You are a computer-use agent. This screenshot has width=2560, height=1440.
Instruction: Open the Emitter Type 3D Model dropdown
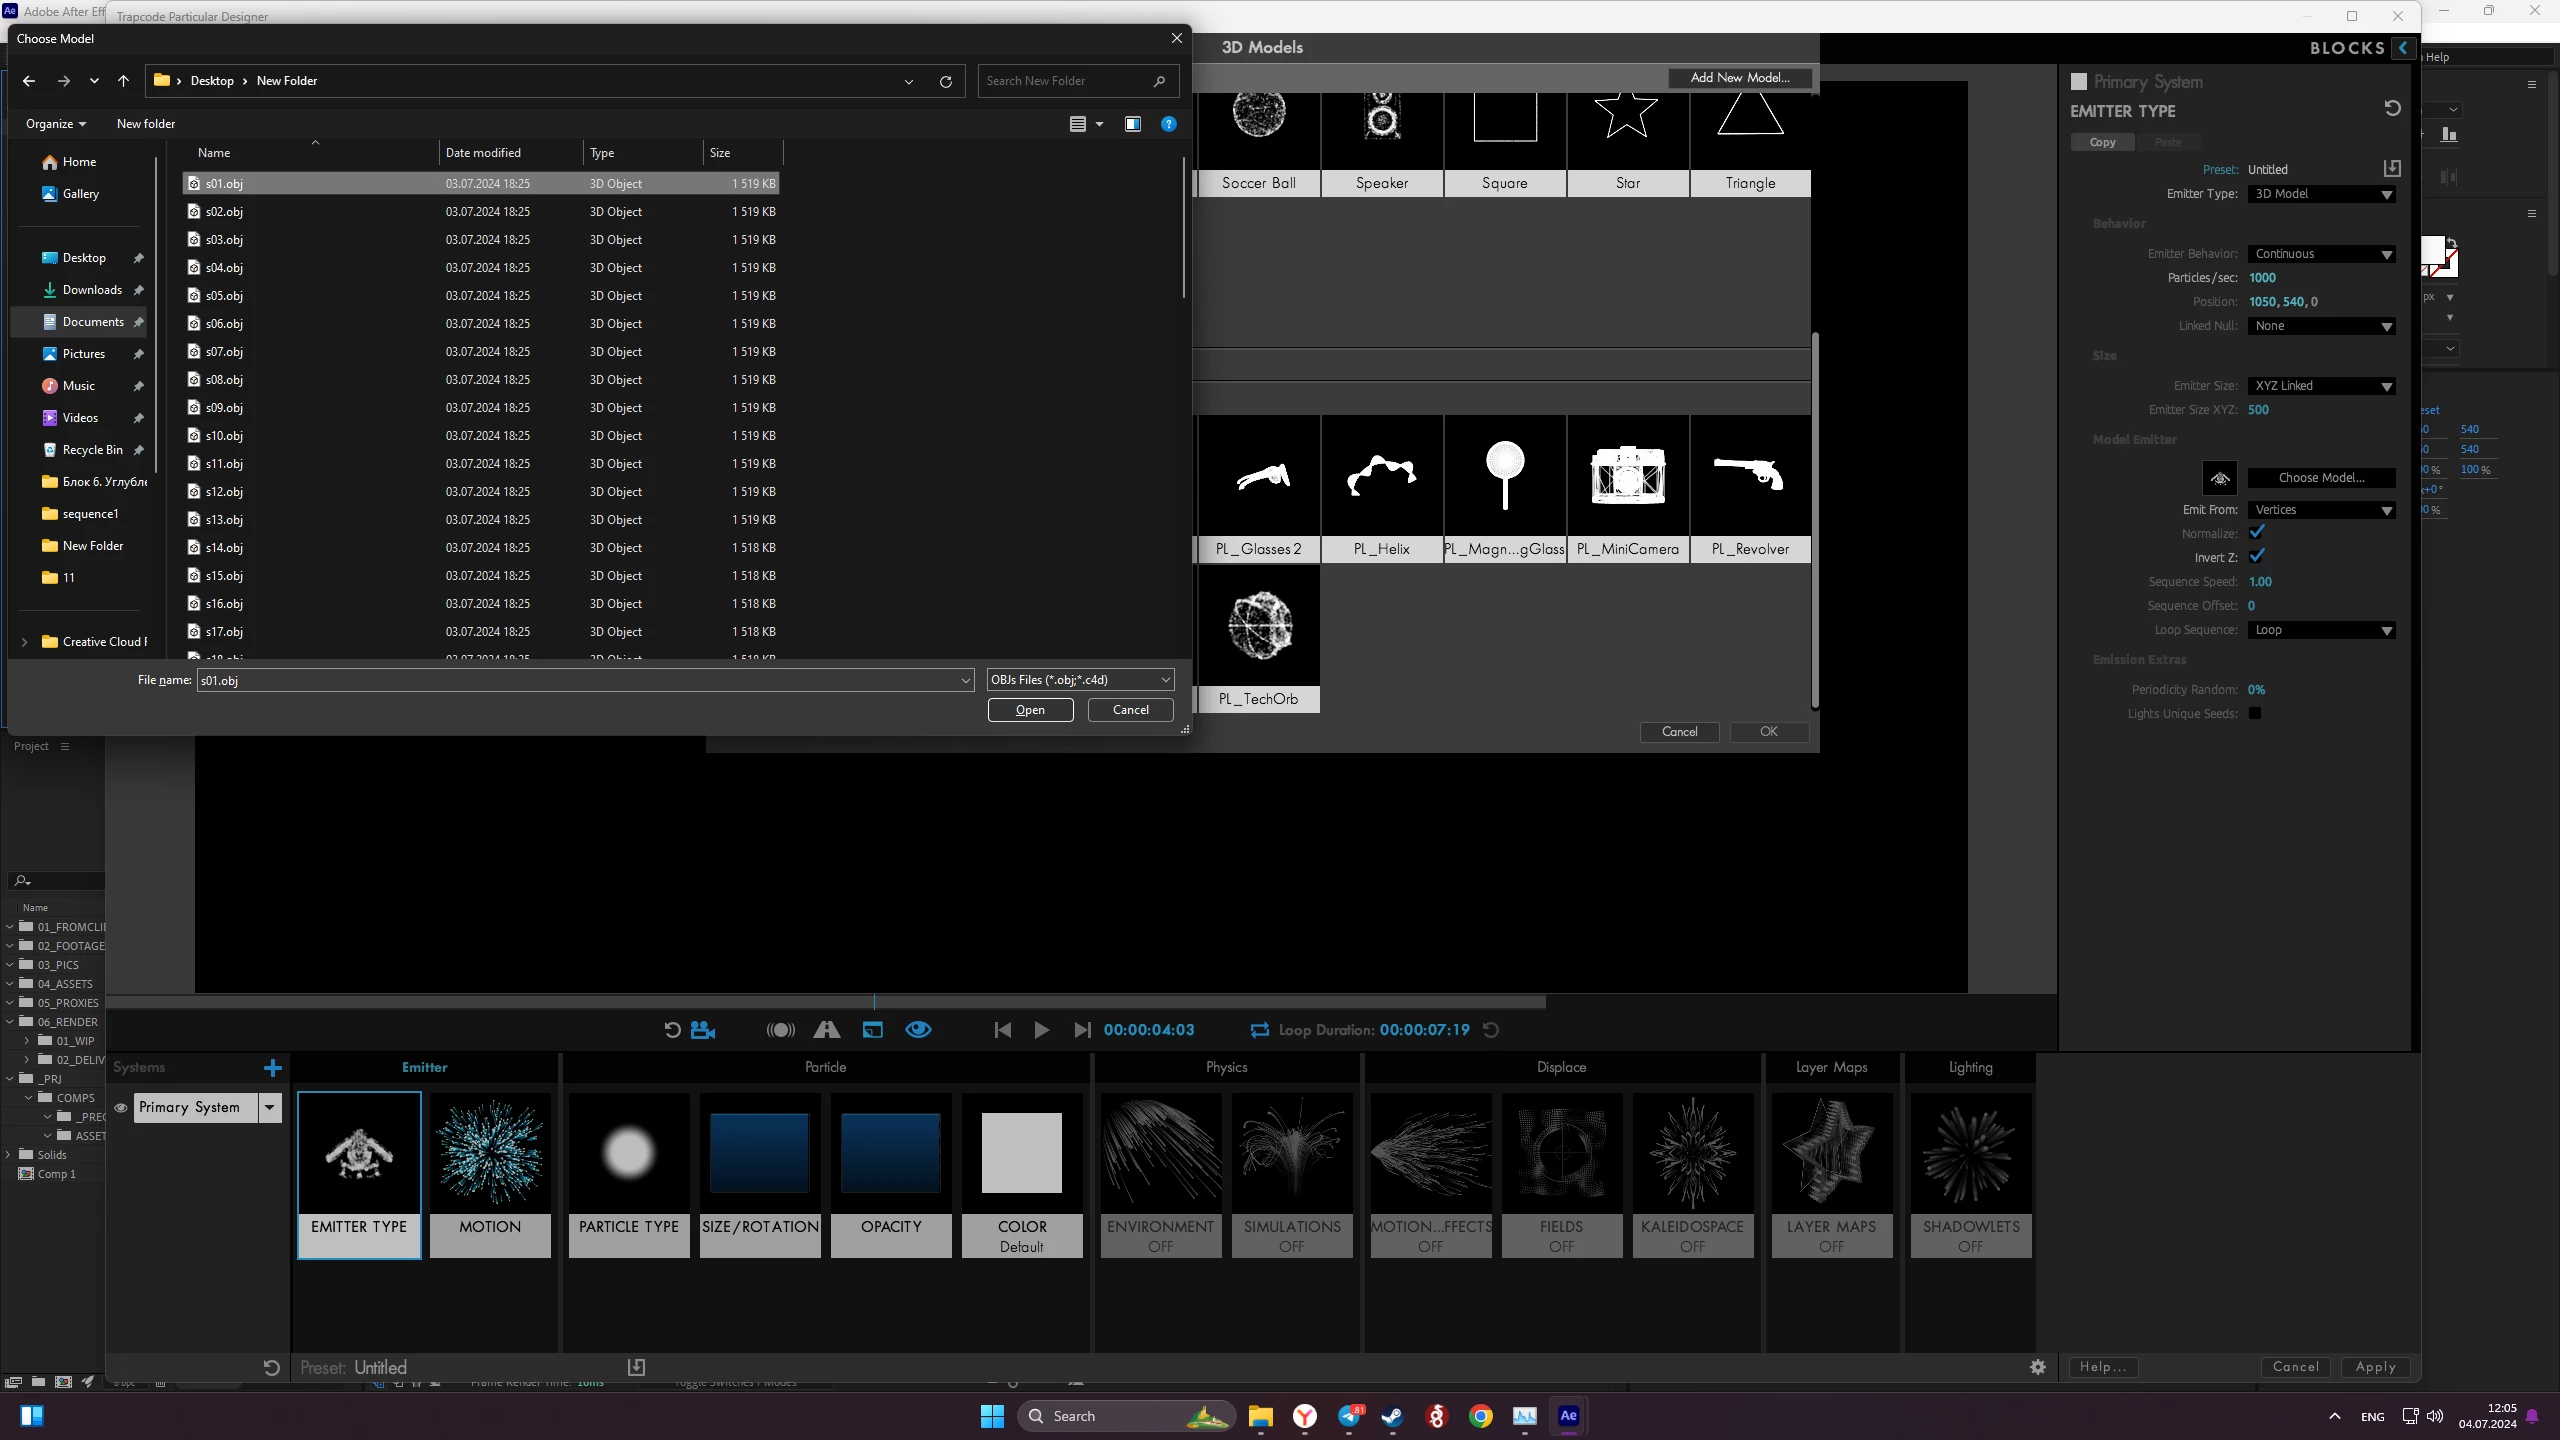2321,194
